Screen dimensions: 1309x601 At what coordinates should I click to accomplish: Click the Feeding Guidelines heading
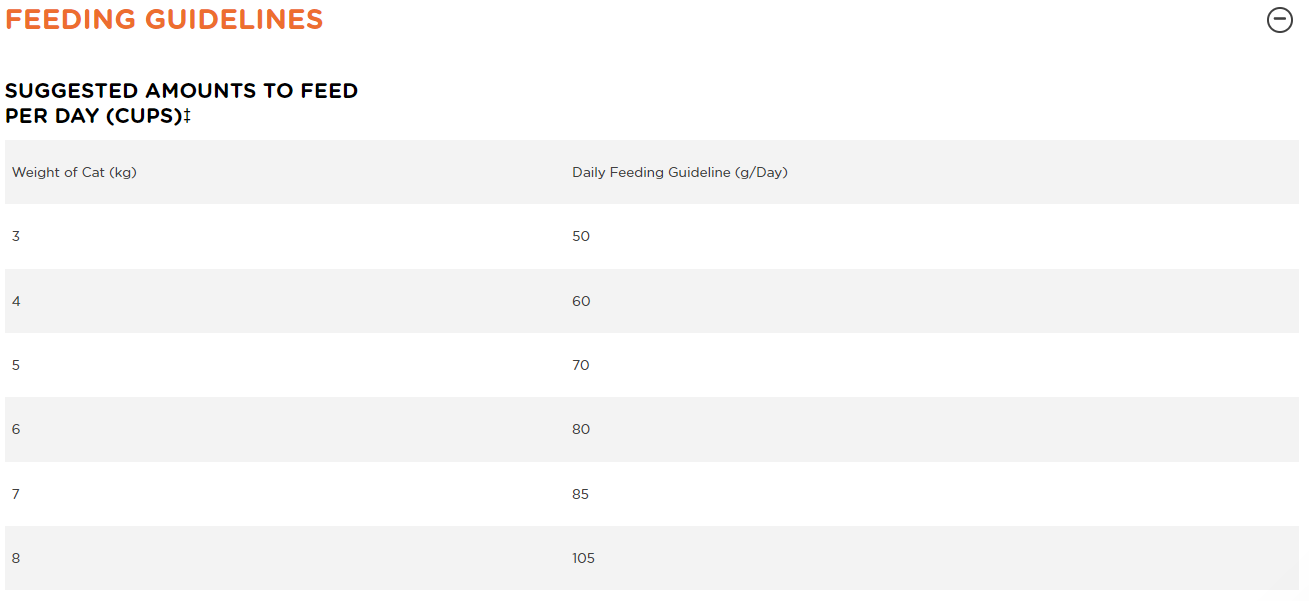coord(164,19)
